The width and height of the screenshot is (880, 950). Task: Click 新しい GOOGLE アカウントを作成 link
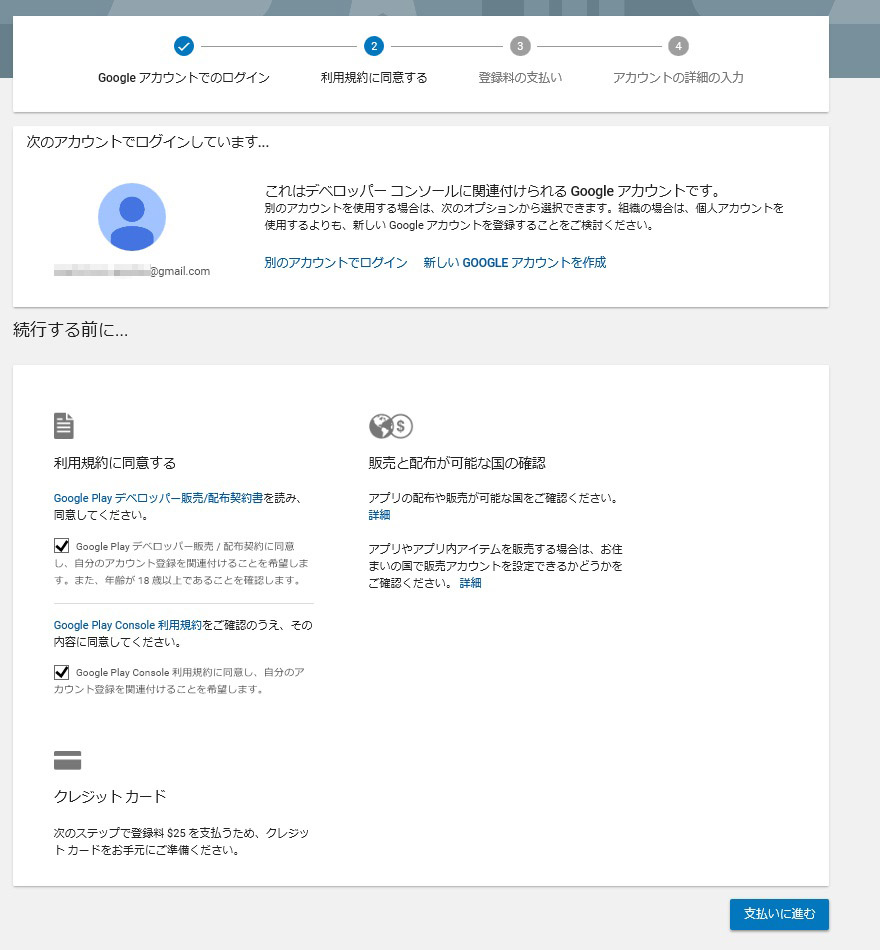(x=515, y=262)
